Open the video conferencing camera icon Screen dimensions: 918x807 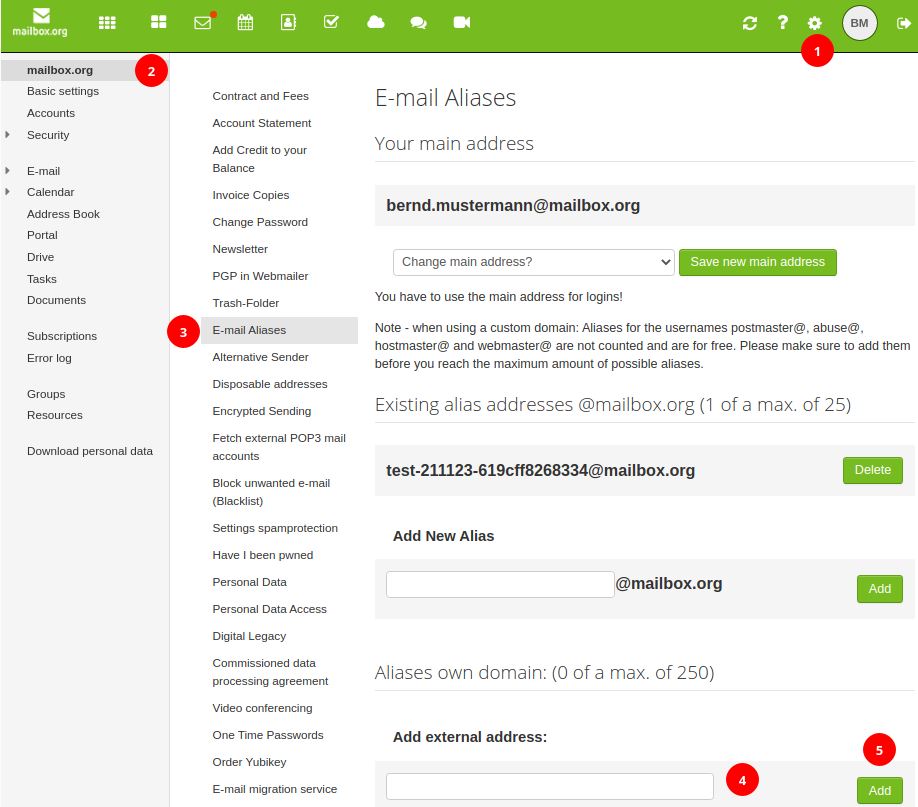[x=462, y=22]
